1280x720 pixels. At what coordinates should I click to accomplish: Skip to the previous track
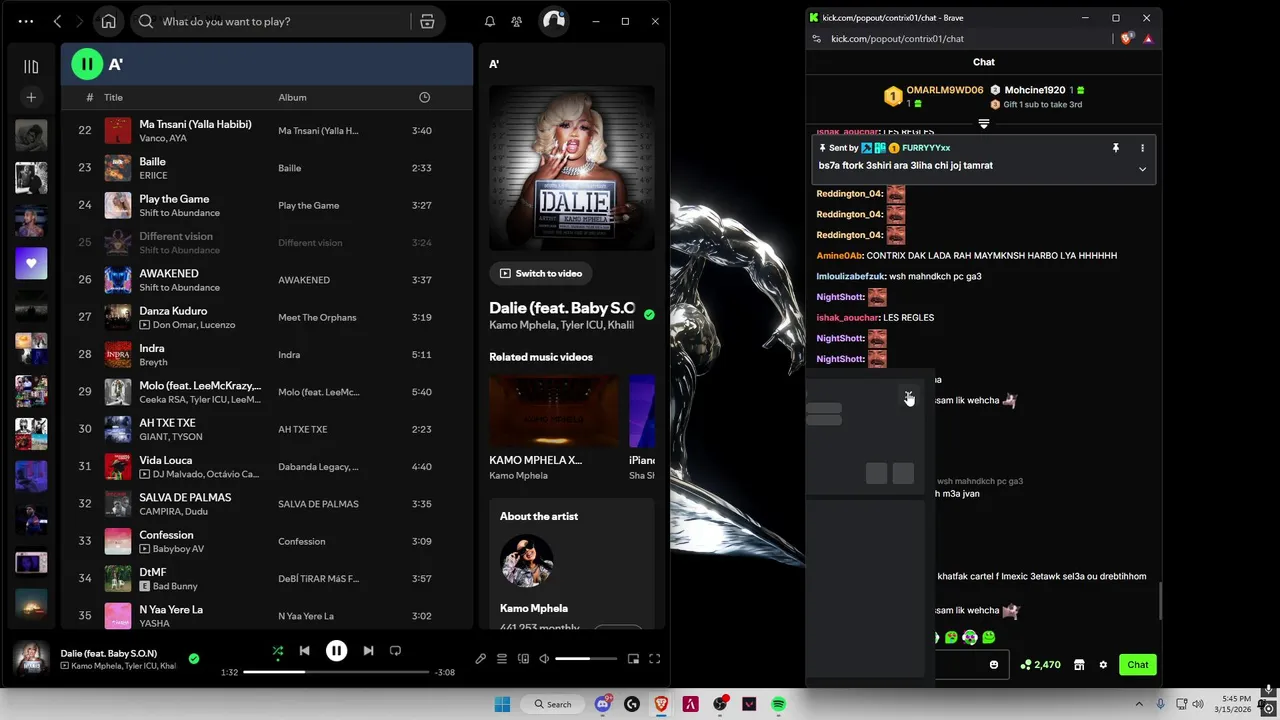coord(304,651)
